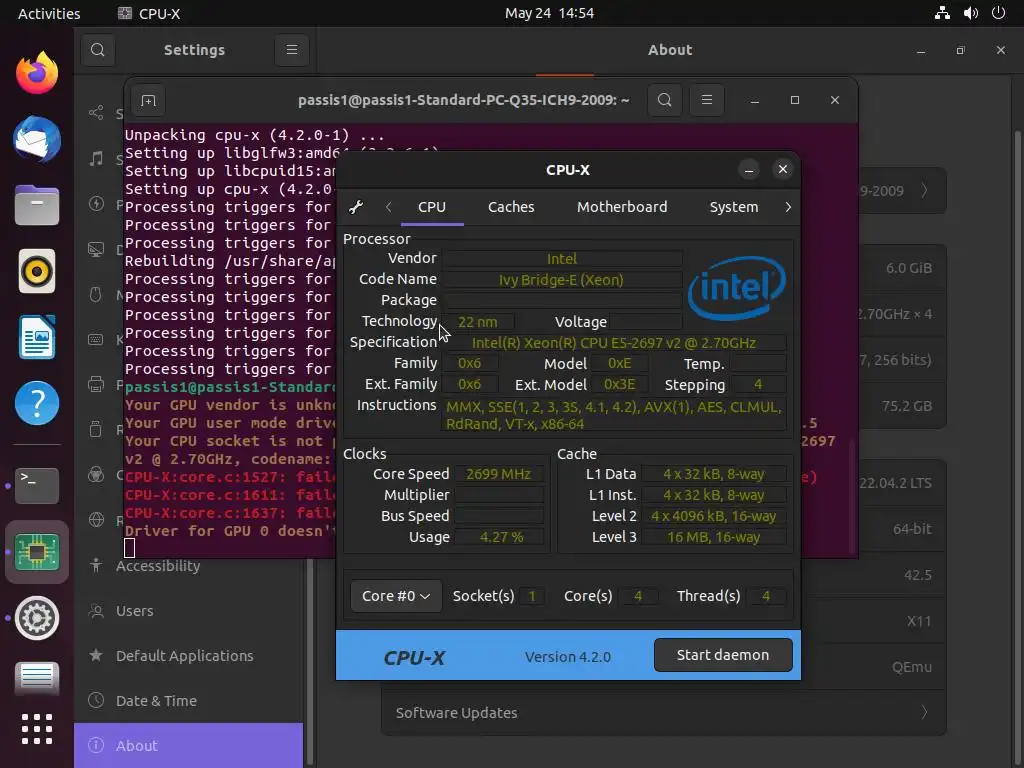The width and height of the screenshot is (1024, 768).
Task: Select About in Settings sidebar
Action: 189,746
